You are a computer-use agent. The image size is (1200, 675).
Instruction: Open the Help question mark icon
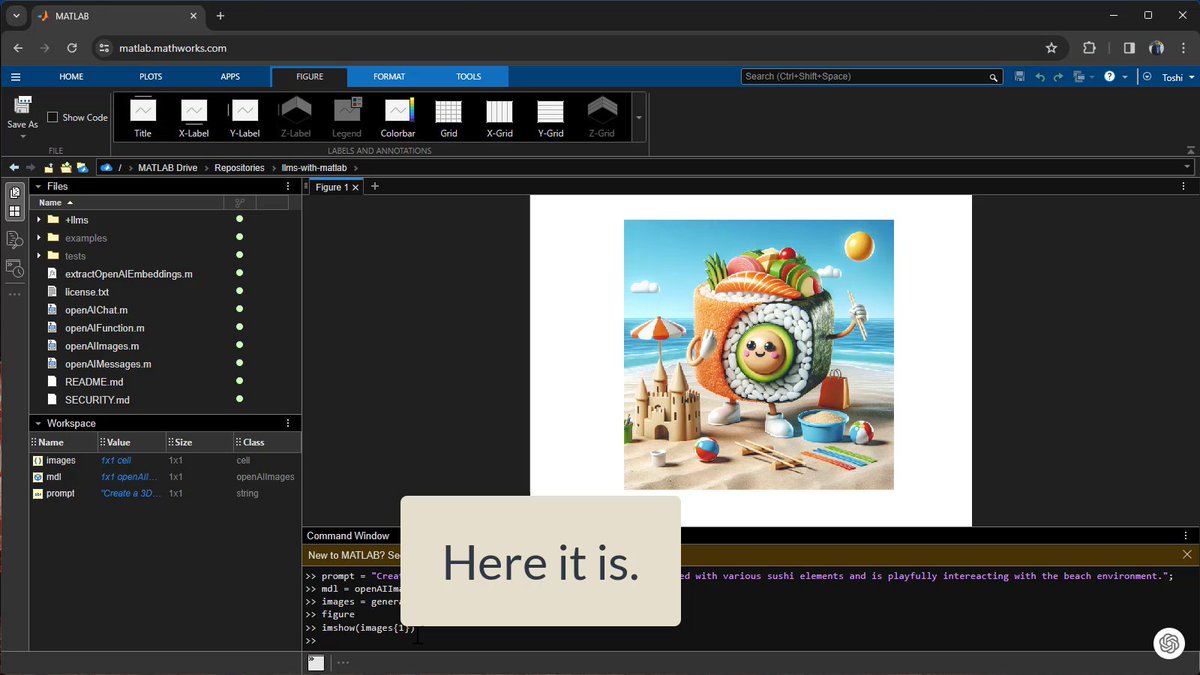coord(1109,77)
